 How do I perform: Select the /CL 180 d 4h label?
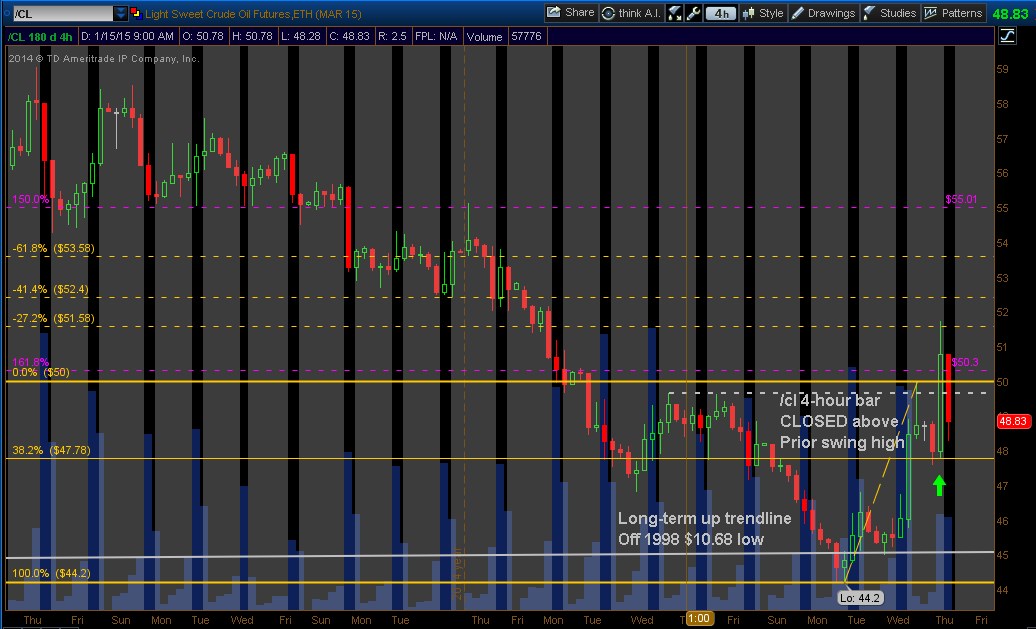pos(40,36)
